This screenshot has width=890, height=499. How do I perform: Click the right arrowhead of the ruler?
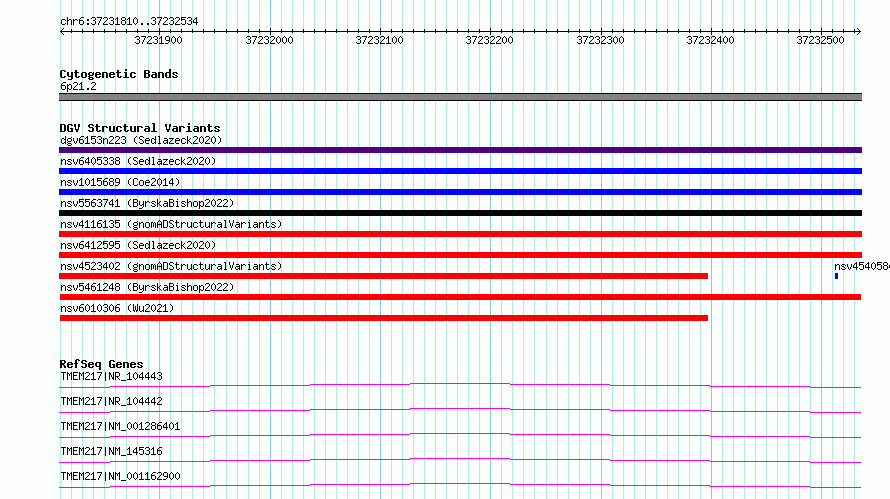(x=858, y=32)
